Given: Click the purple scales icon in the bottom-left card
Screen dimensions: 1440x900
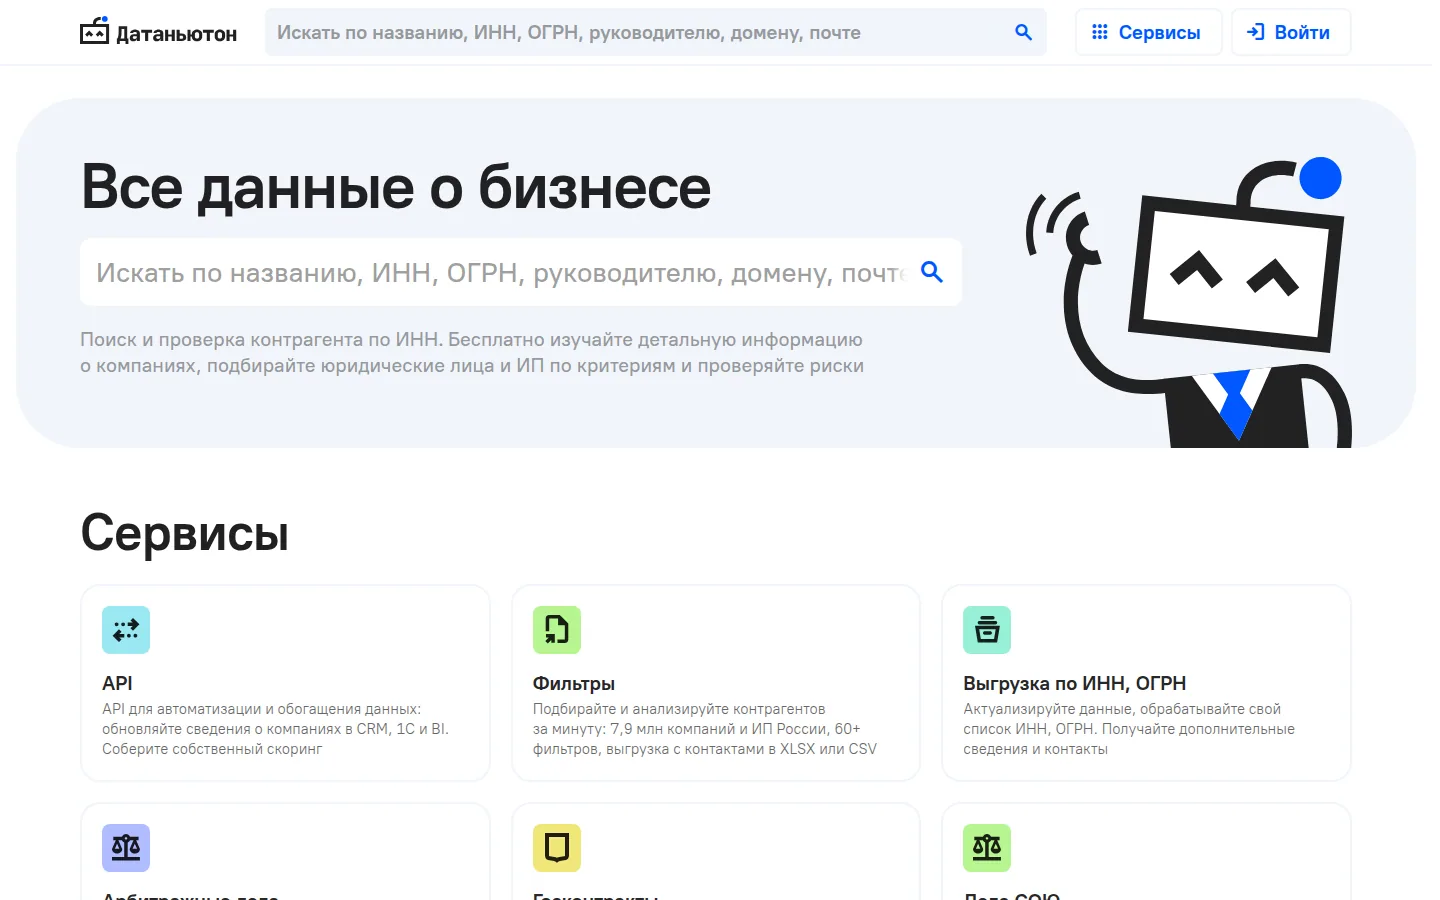Looking at the screenshot, I should (126, 848).
